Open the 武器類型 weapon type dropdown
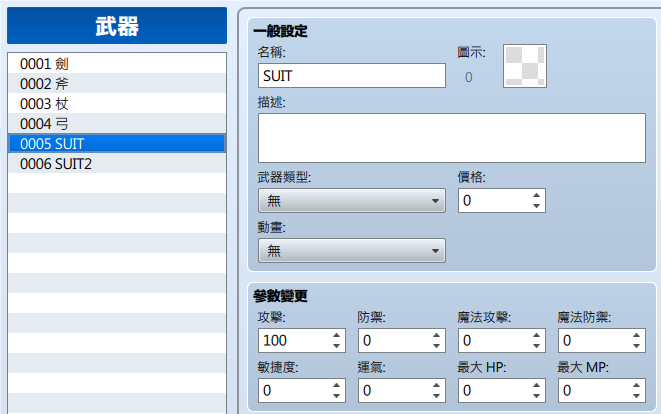The height and width of the screenshot is (414, 661). (352, 201)
